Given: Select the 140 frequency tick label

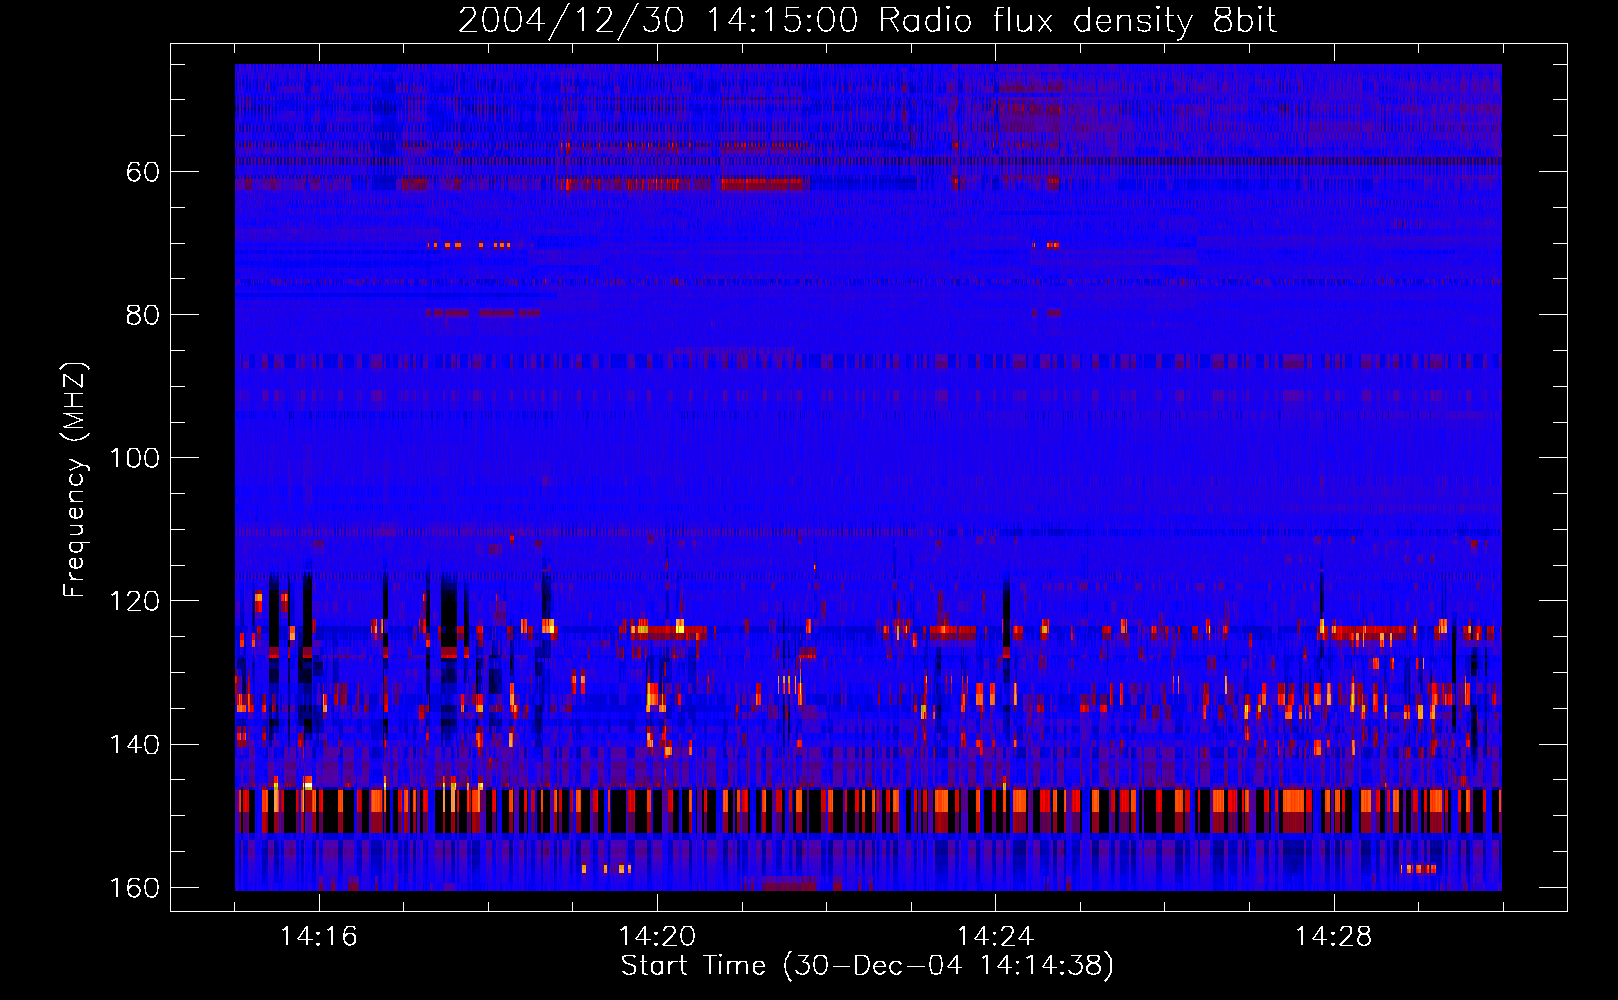Looking at the screenshot, I should click(x=134, y=745).
